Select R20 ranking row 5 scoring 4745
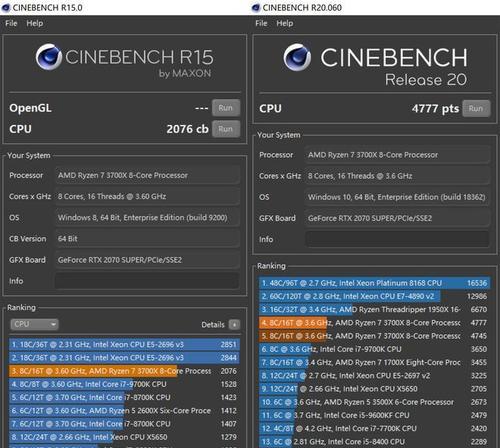500x448 pixels. point(375,336)
